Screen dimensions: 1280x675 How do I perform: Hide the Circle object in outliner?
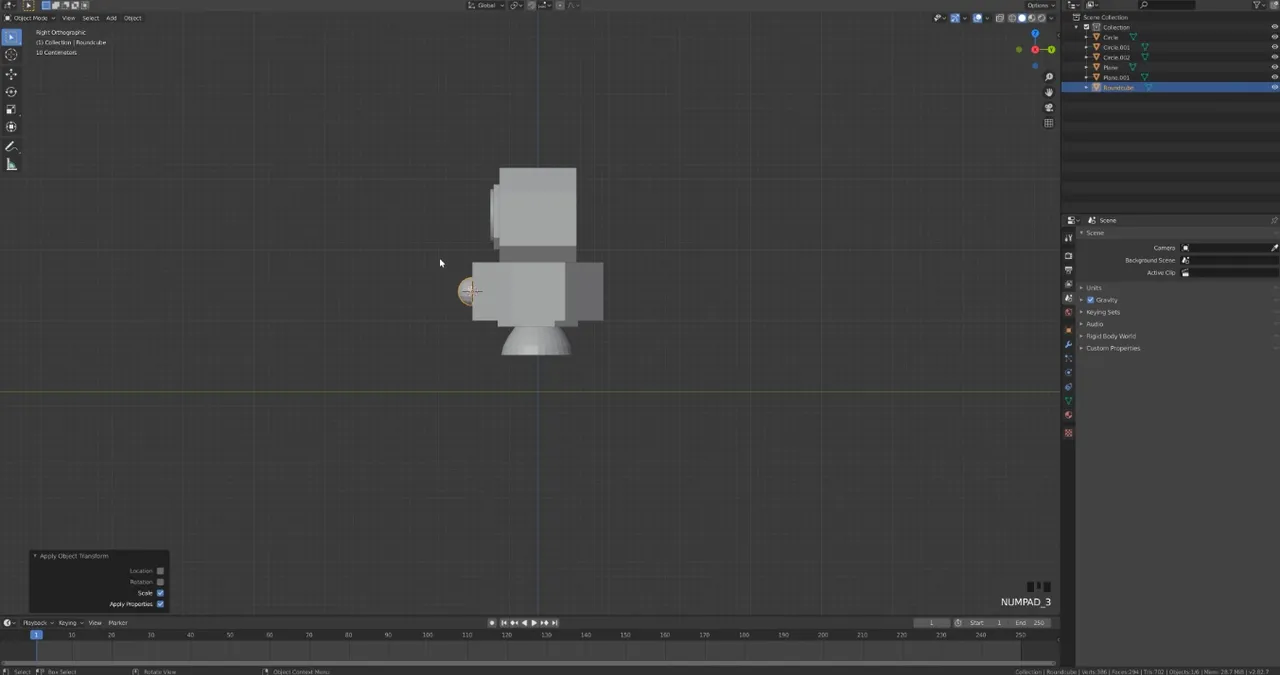(x=1274, y=37)
